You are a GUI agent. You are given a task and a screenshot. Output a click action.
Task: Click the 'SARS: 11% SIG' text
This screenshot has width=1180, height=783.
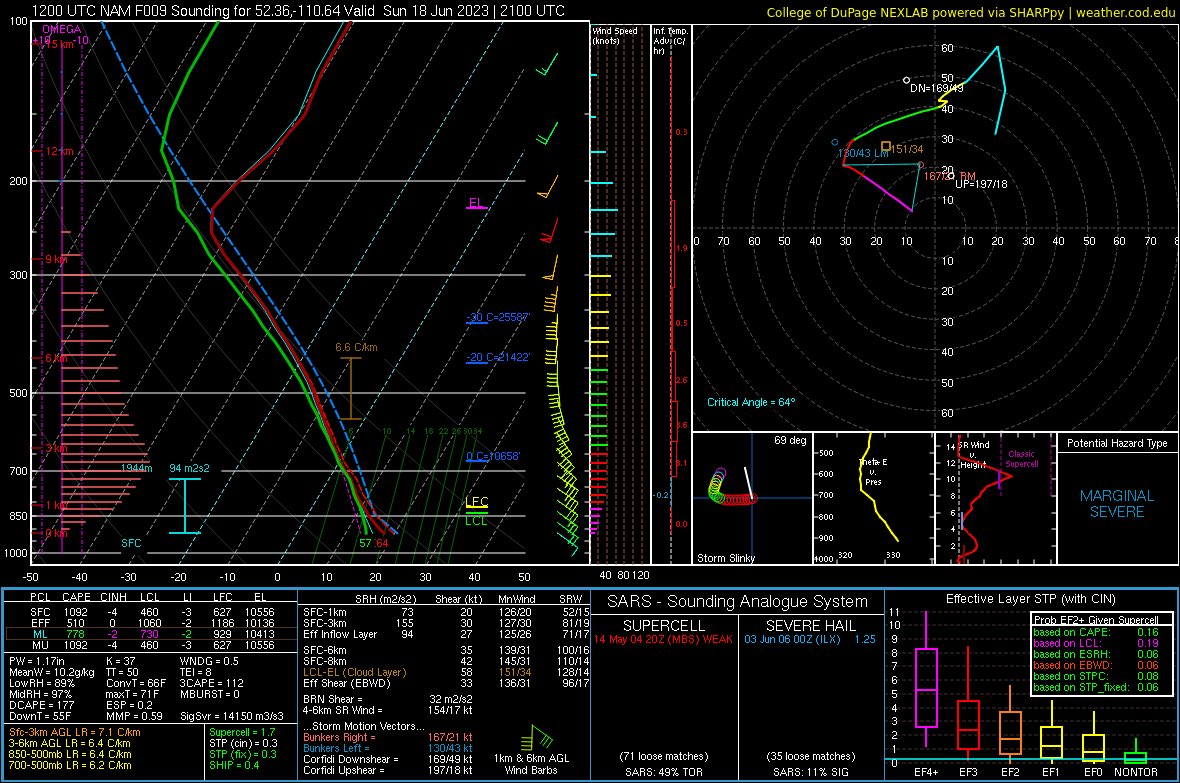810,772
